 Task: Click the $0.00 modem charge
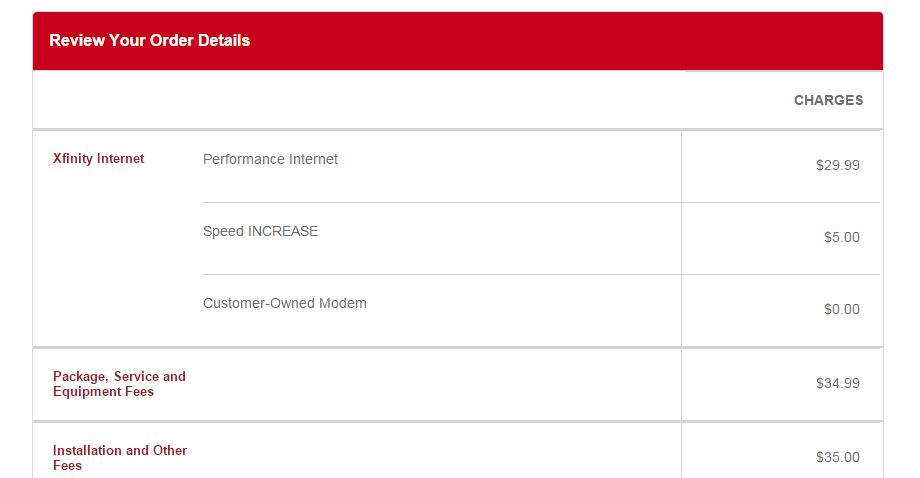click(x=841, y=310)
